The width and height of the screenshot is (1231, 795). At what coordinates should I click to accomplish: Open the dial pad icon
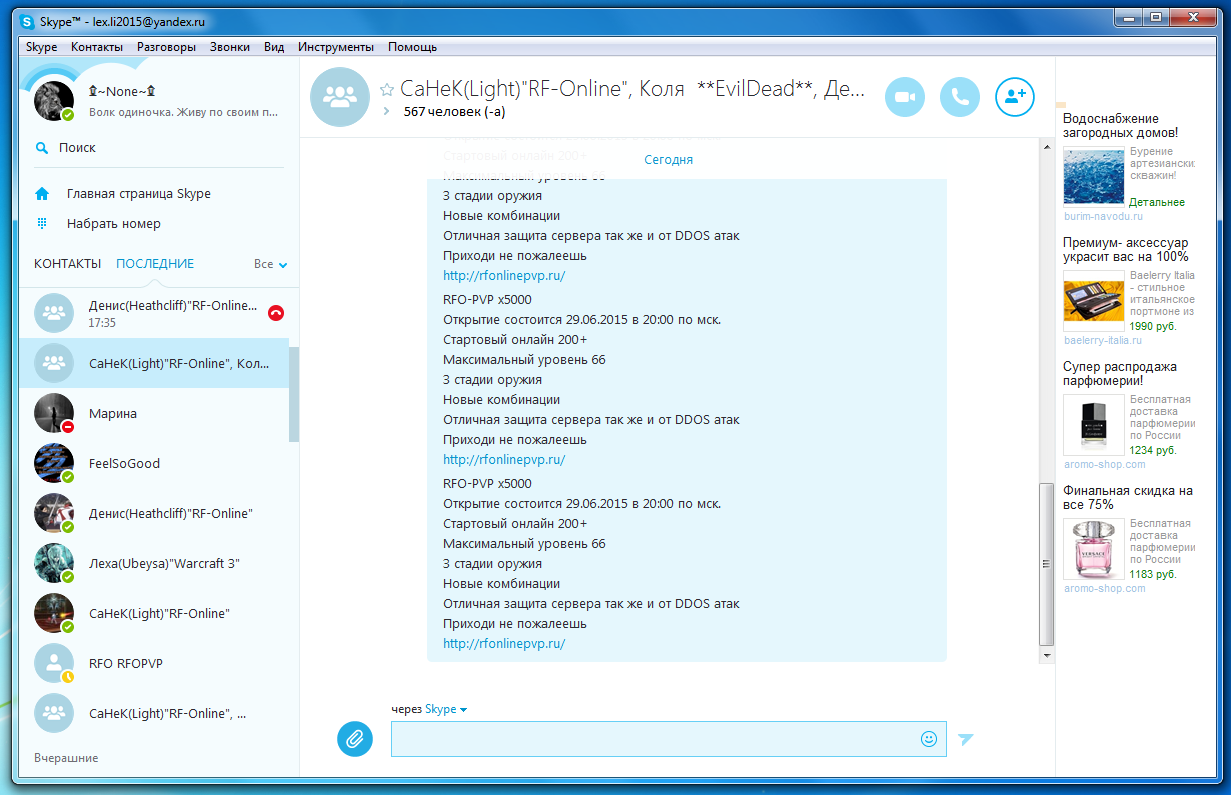tap(42, 224)
